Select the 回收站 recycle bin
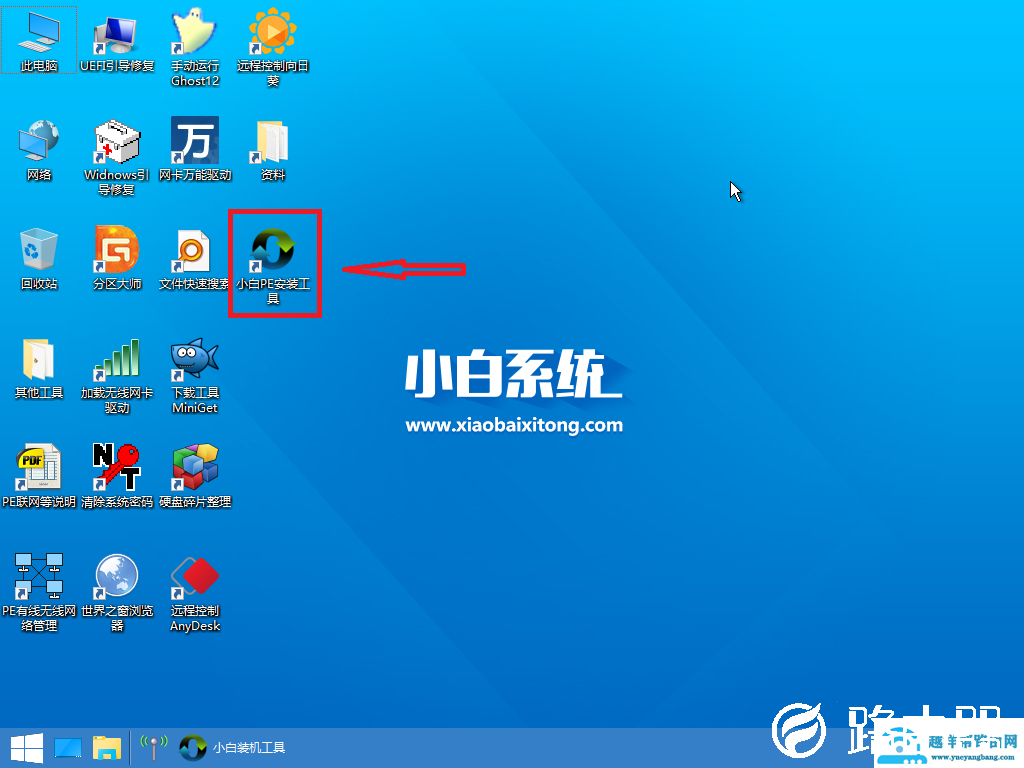This screenshot has height=768, width=1024. [39, 259]
